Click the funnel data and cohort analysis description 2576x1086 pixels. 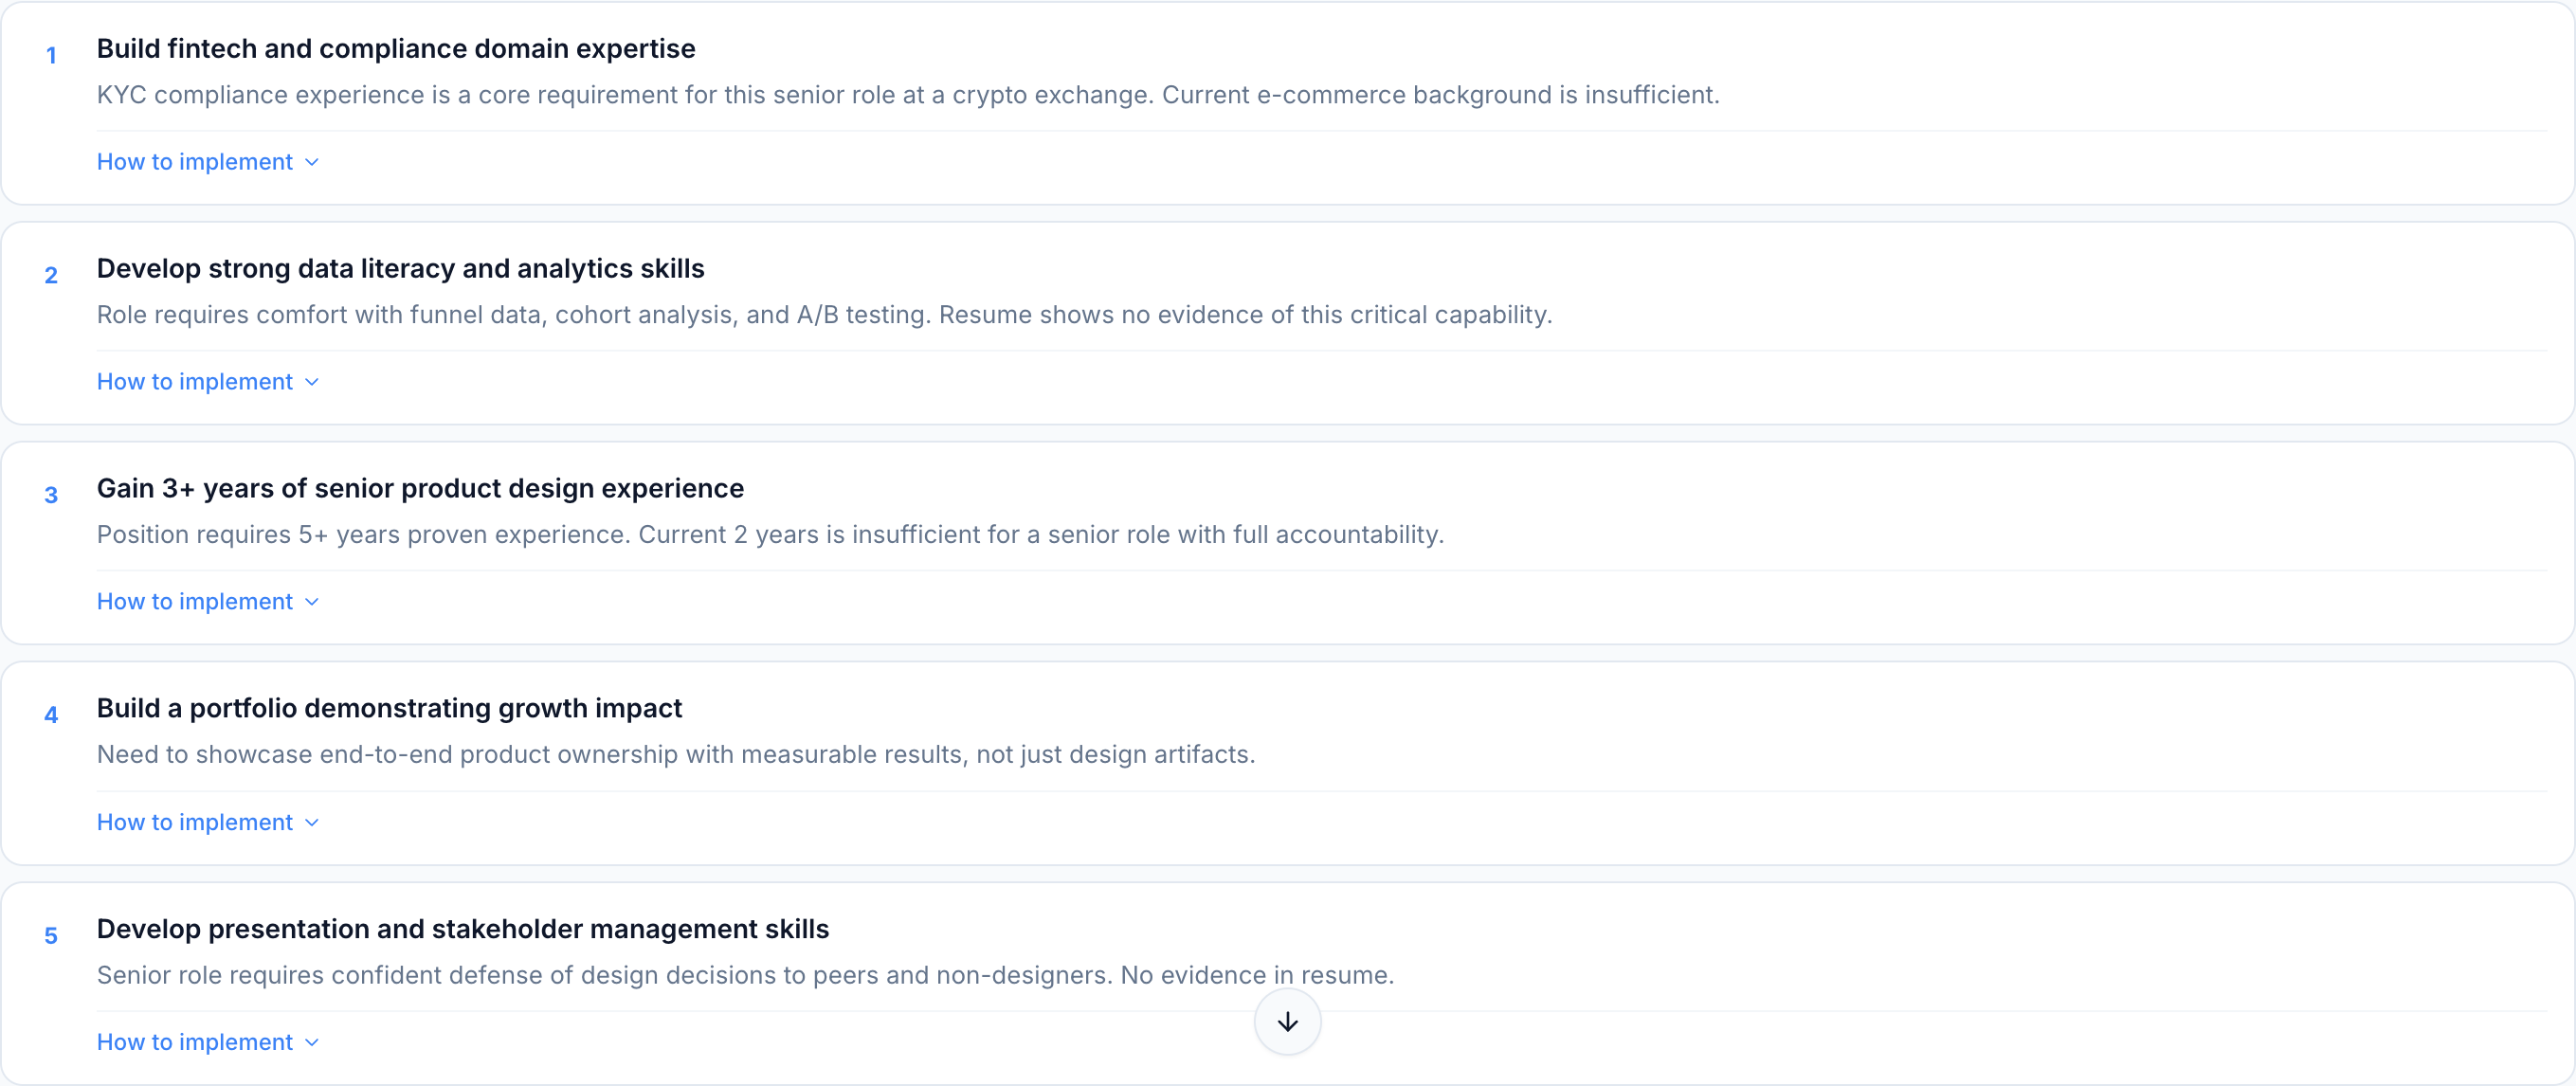[824, 315]
